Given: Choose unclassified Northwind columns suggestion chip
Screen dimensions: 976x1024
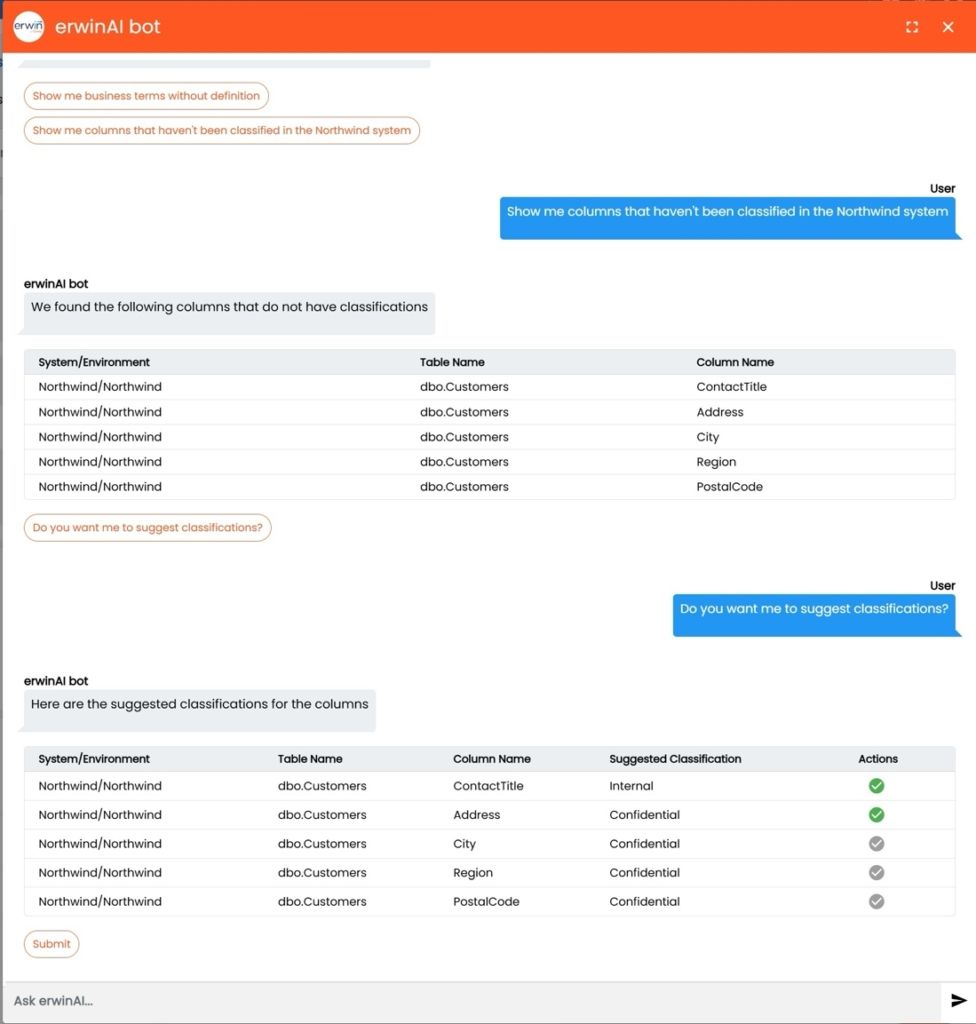Looking at the screenshot, I should point(221,131).
